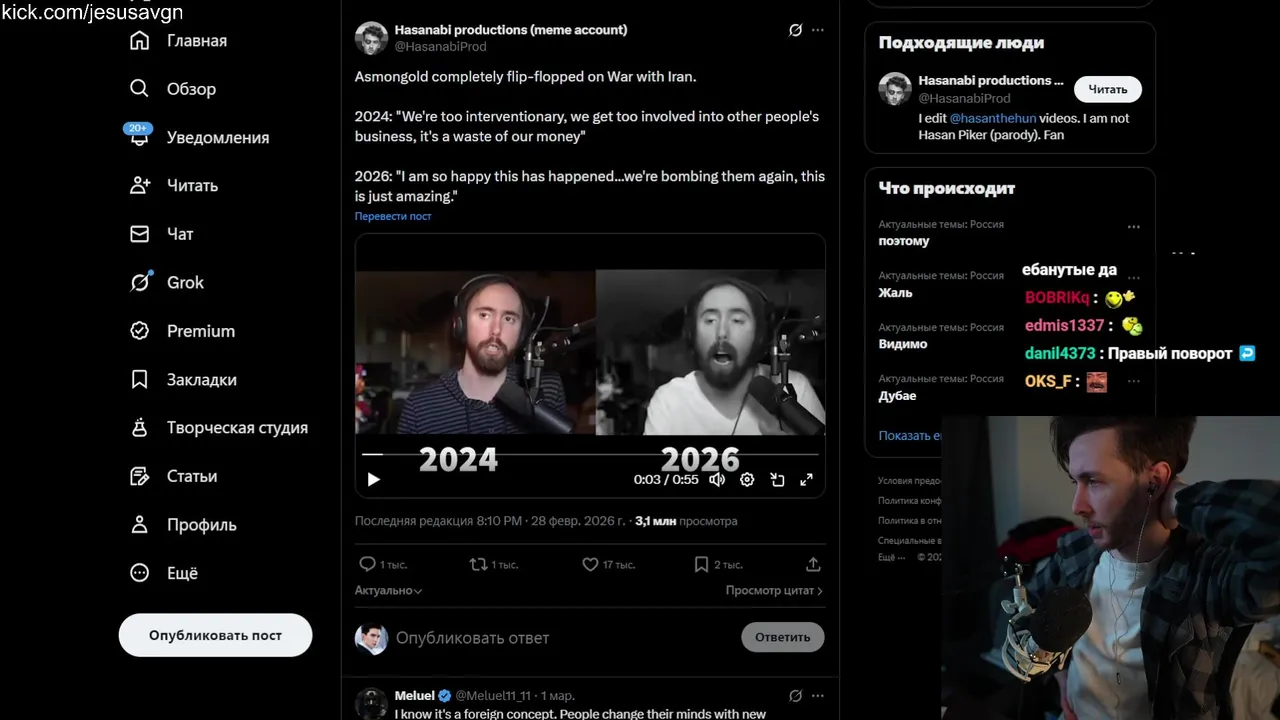Play the Asmongold 2024/2026 video
This screenshot has height=720, width=1280.
click(x=373, y=480)
